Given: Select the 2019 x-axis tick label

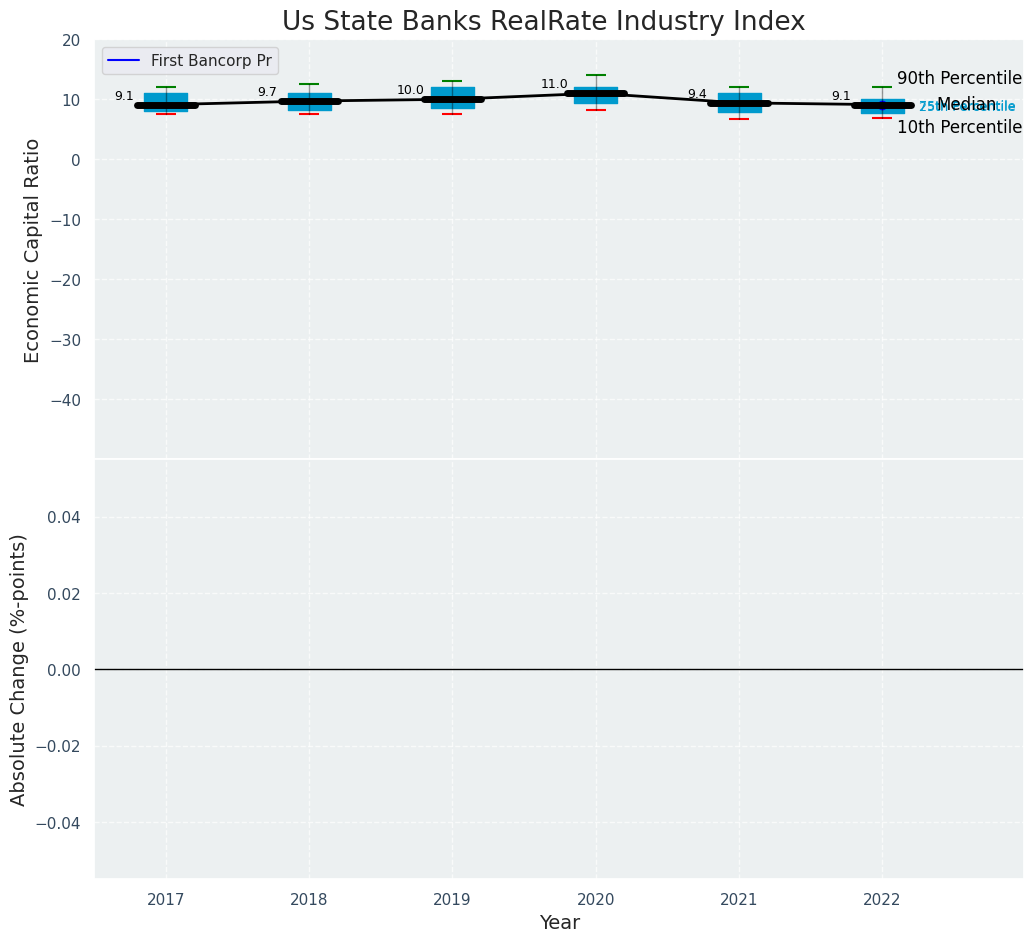Looking at the screenshot, I should tap(452, 900).
